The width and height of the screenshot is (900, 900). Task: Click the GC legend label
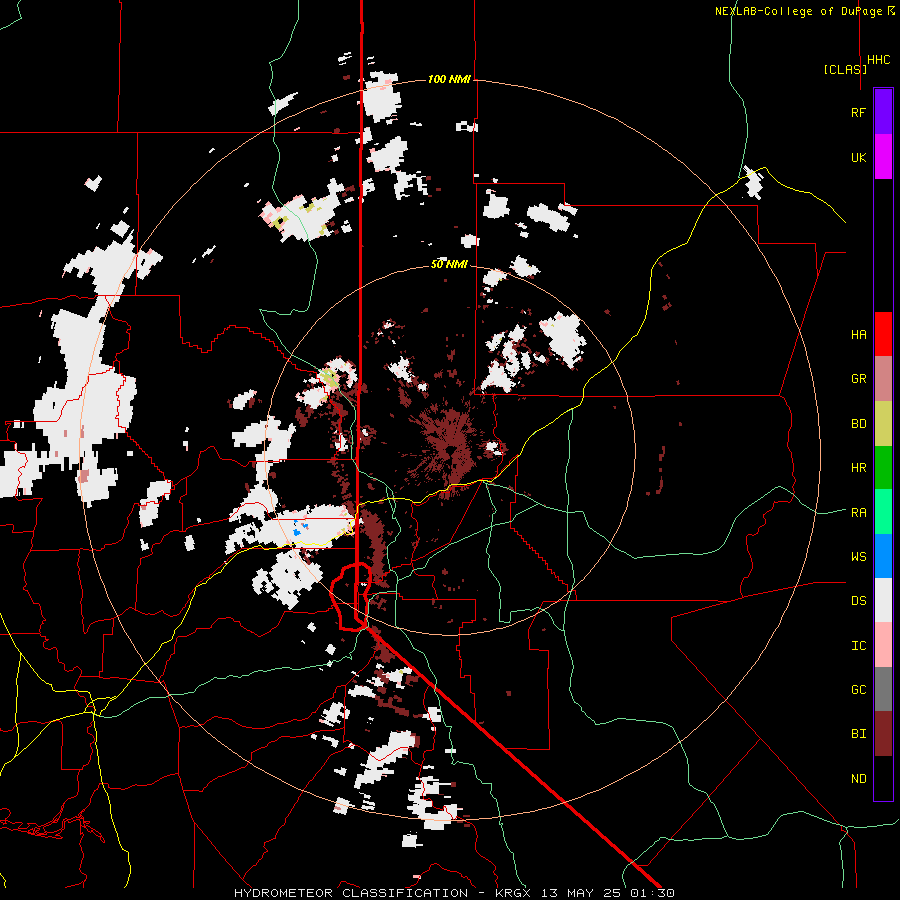click(x=858, y=690)
